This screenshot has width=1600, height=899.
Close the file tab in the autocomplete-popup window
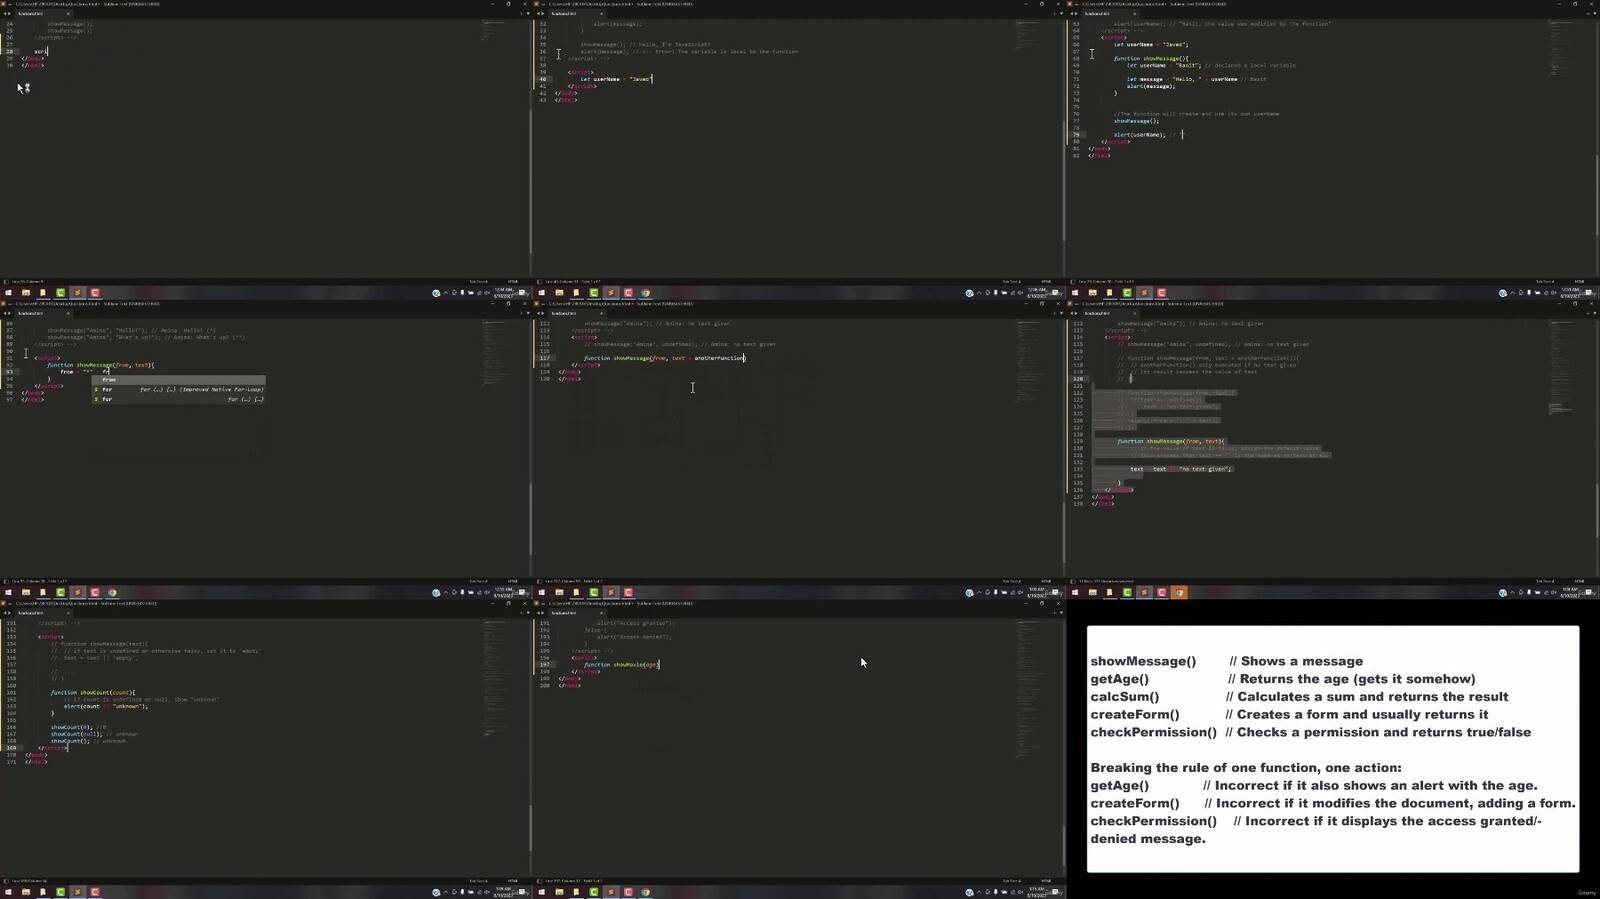(x=68, y=313)
